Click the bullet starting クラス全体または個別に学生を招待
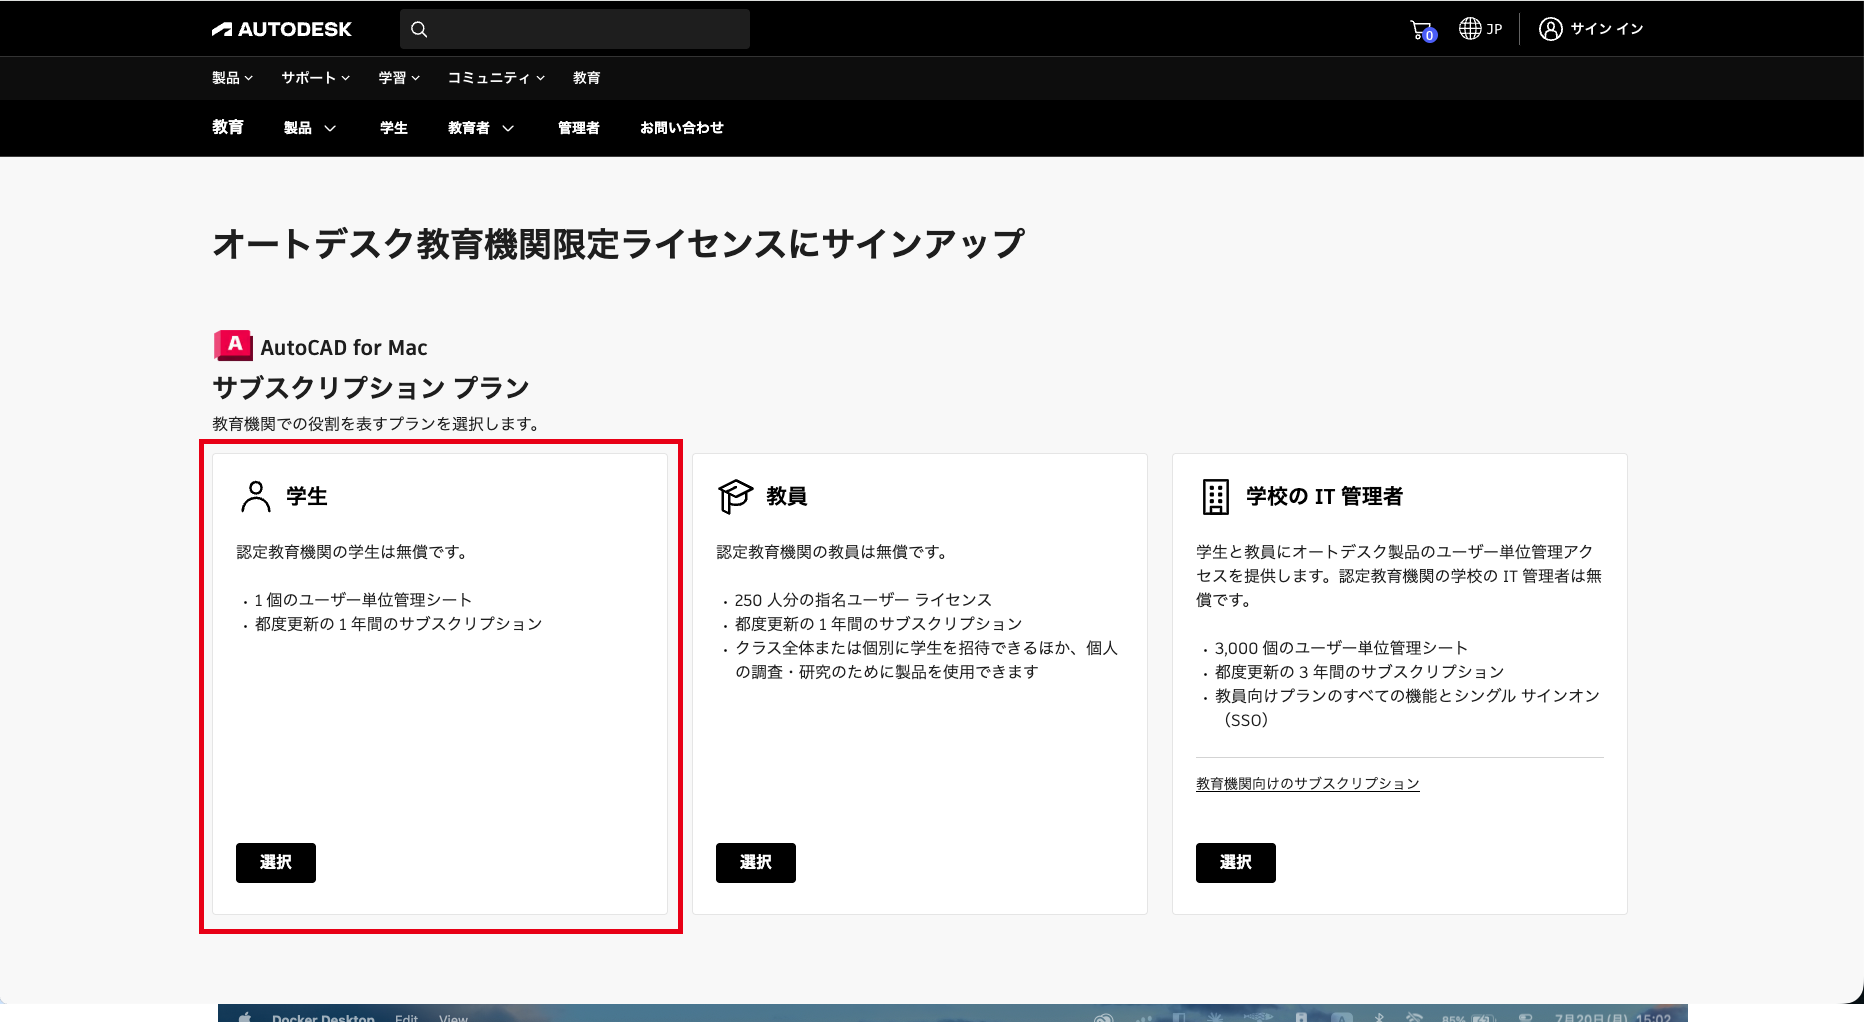The height and width of the screenshot is (1022, 1864). (926, 660)
